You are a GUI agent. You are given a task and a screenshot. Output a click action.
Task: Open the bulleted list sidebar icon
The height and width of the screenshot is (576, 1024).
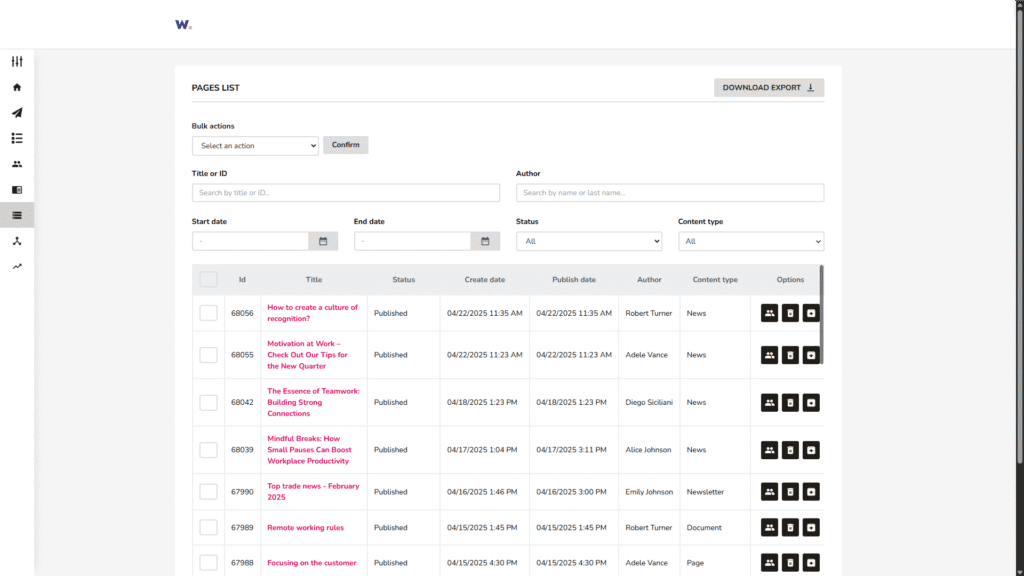[17, 138]
